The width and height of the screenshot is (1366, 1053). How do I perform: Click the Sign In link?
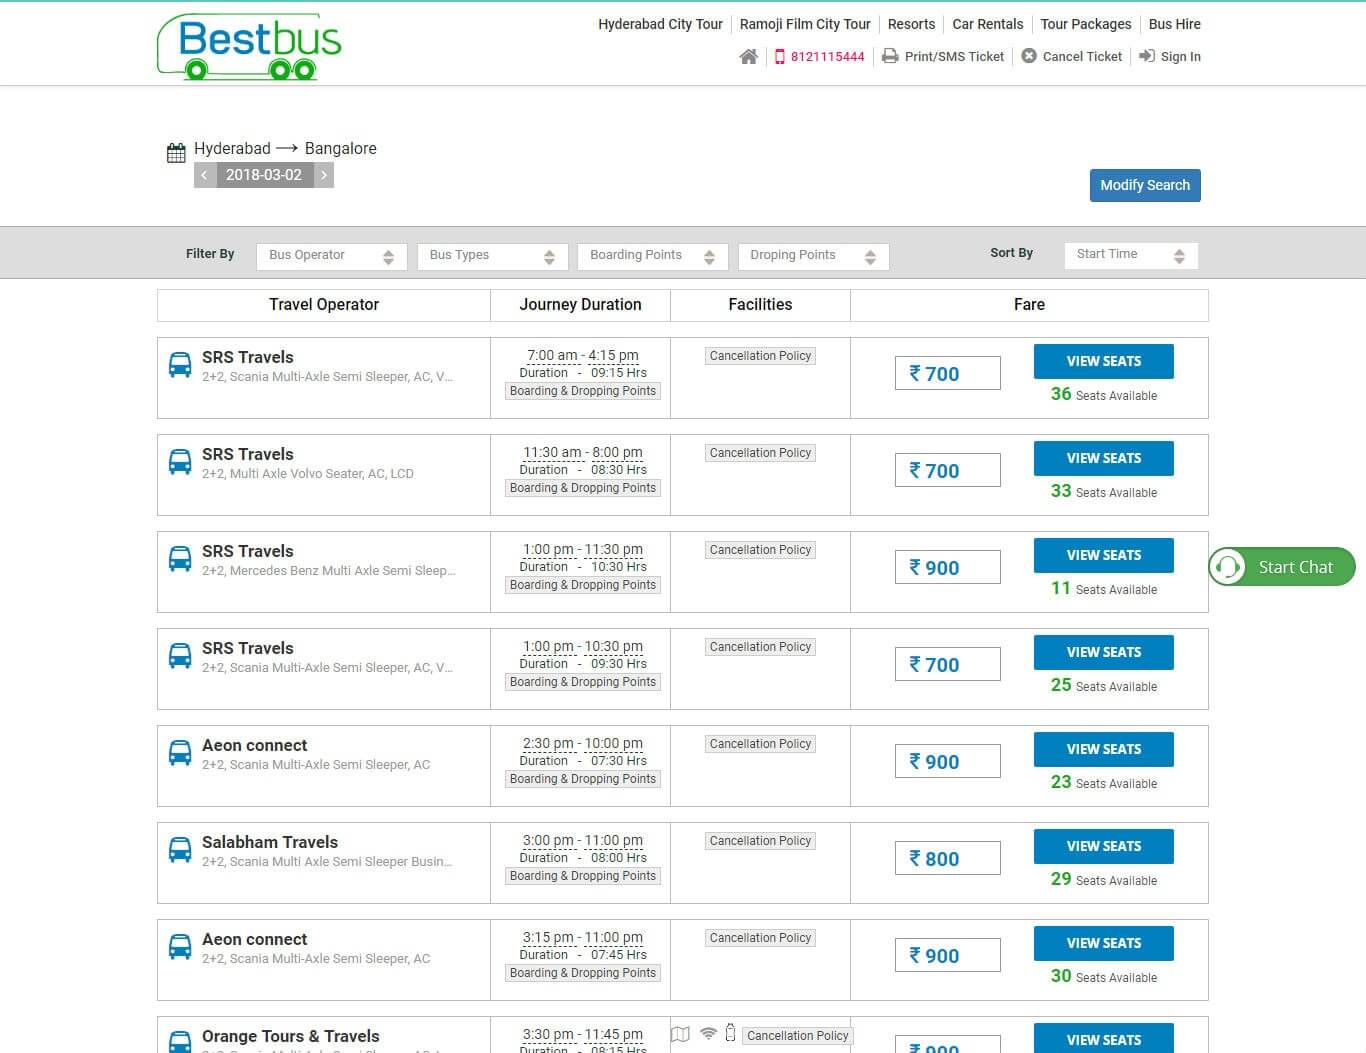[1170, 57]
